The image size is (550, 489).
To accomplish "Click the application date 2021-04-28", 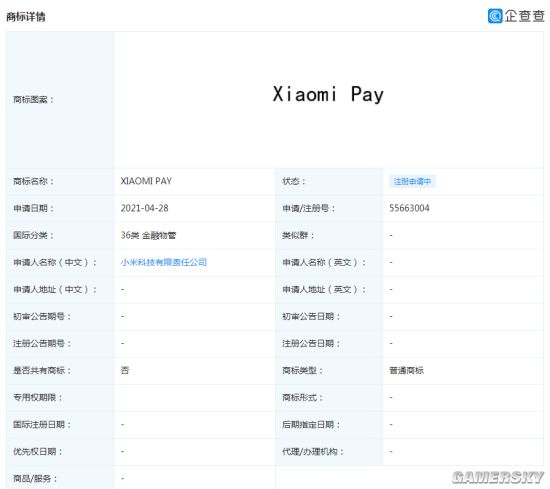I will [145, 208].
